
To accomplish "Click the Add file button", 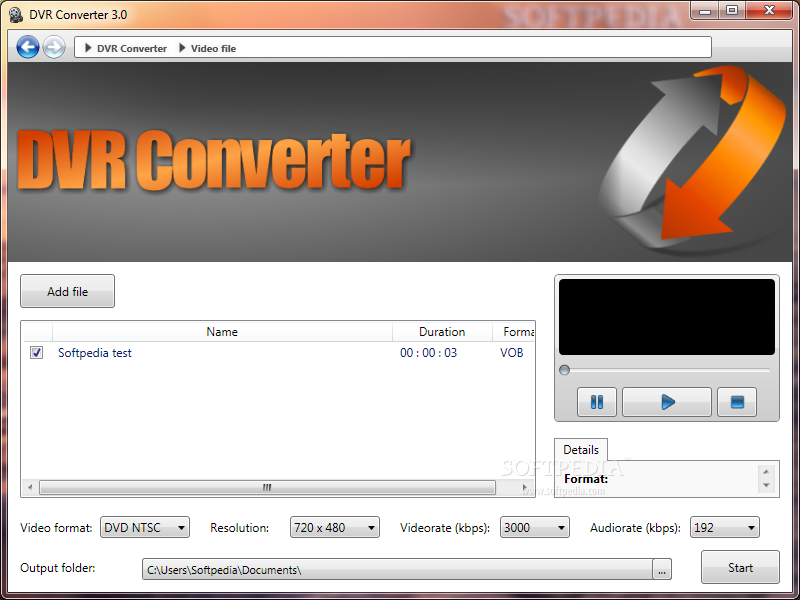I will pyautogui.click(x=67, y=291).
